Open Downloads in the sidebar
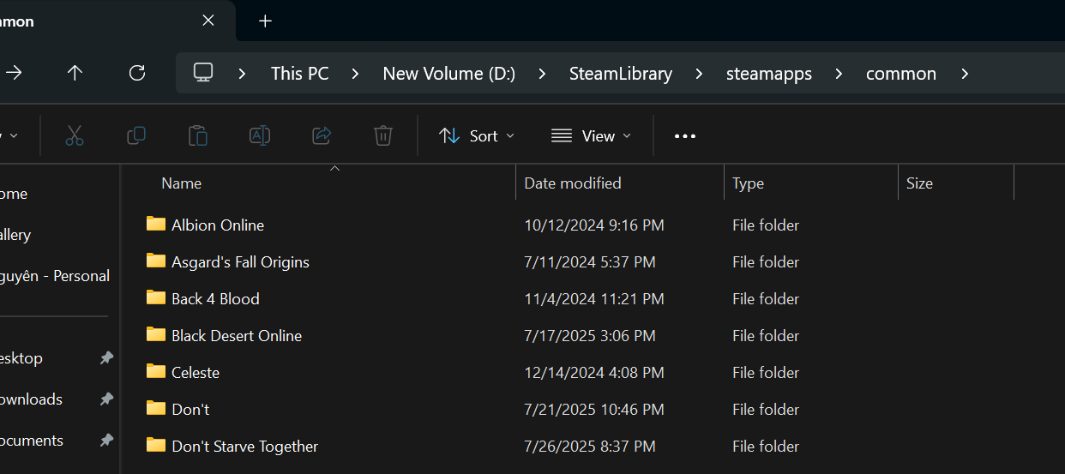The height and width of the screenshot is (474, 1065). (31, 399)
